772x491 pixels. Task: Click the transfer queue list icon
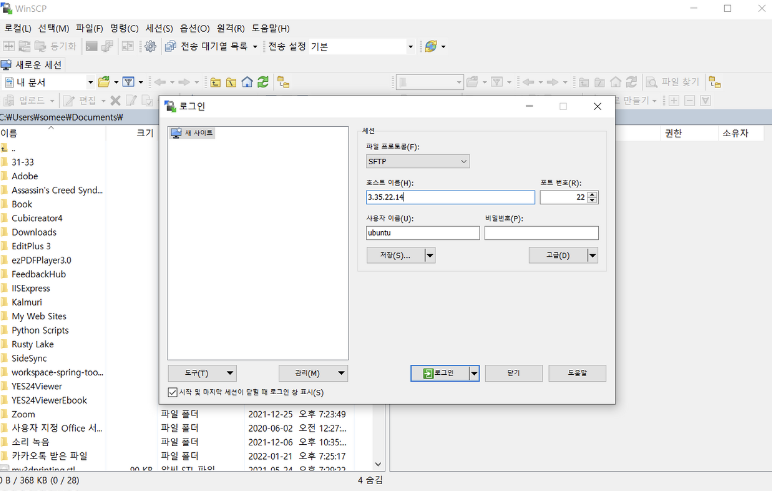click(x=170, y=46)
